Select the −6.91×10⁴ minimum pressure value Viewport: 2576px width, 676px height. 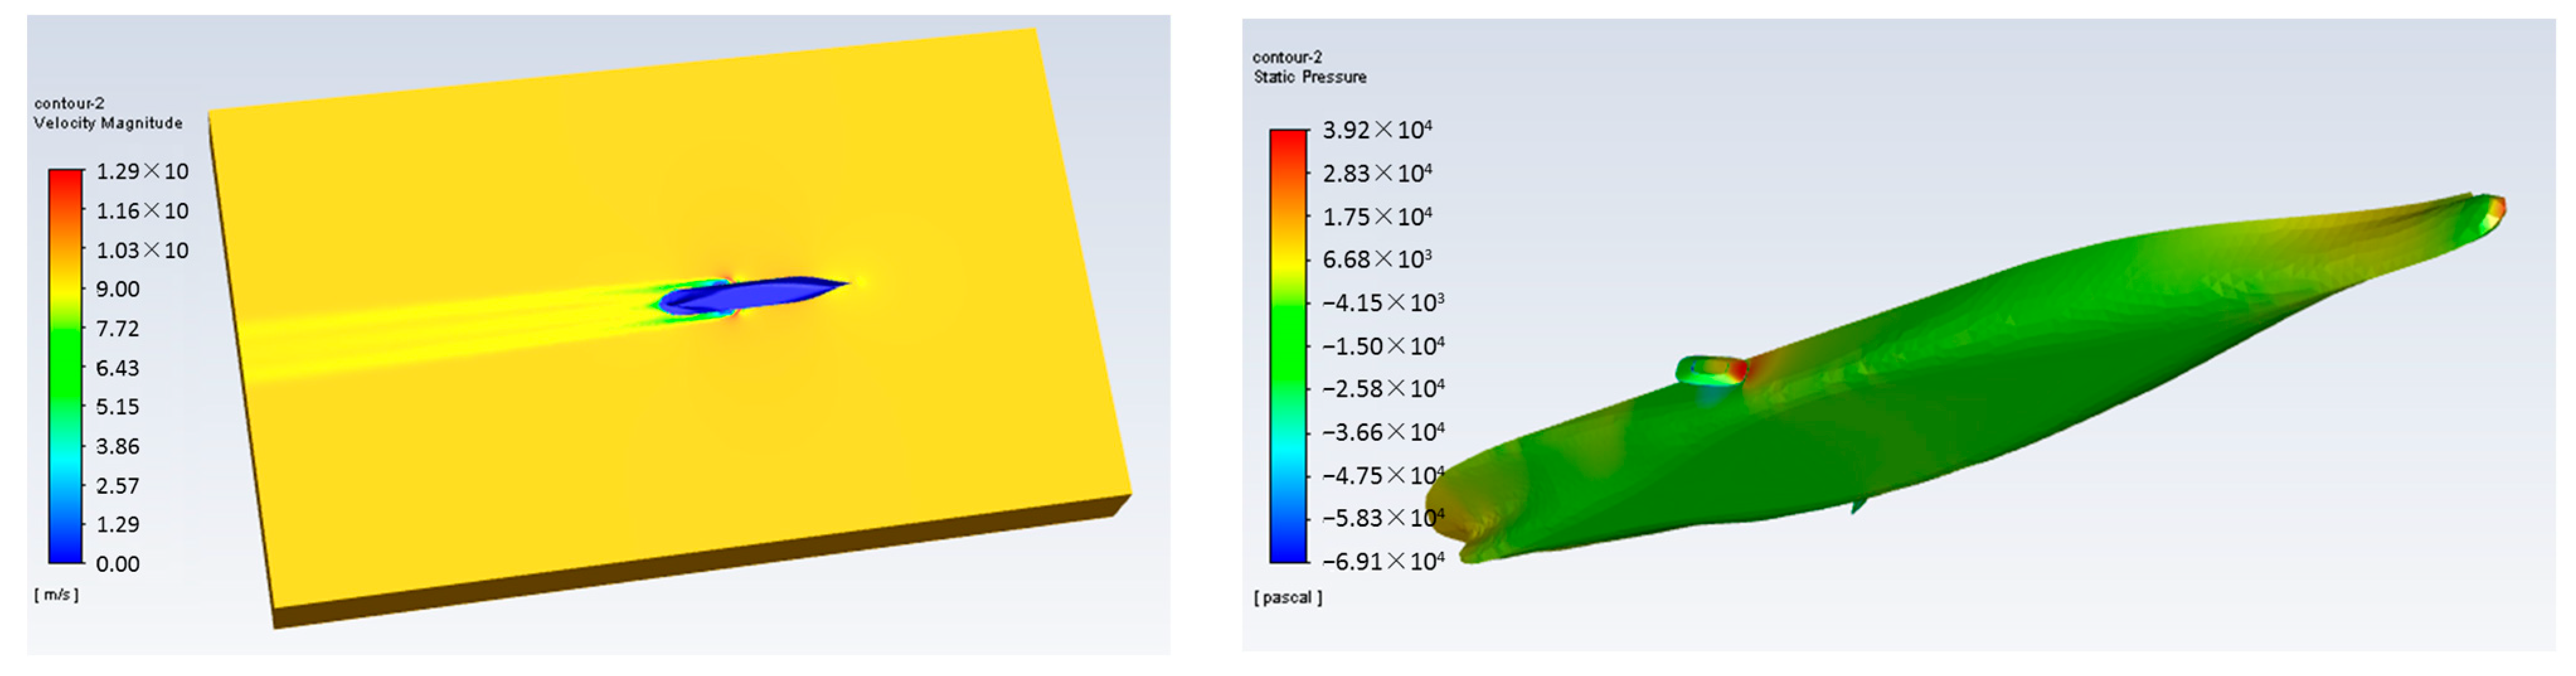point(1382,561)
